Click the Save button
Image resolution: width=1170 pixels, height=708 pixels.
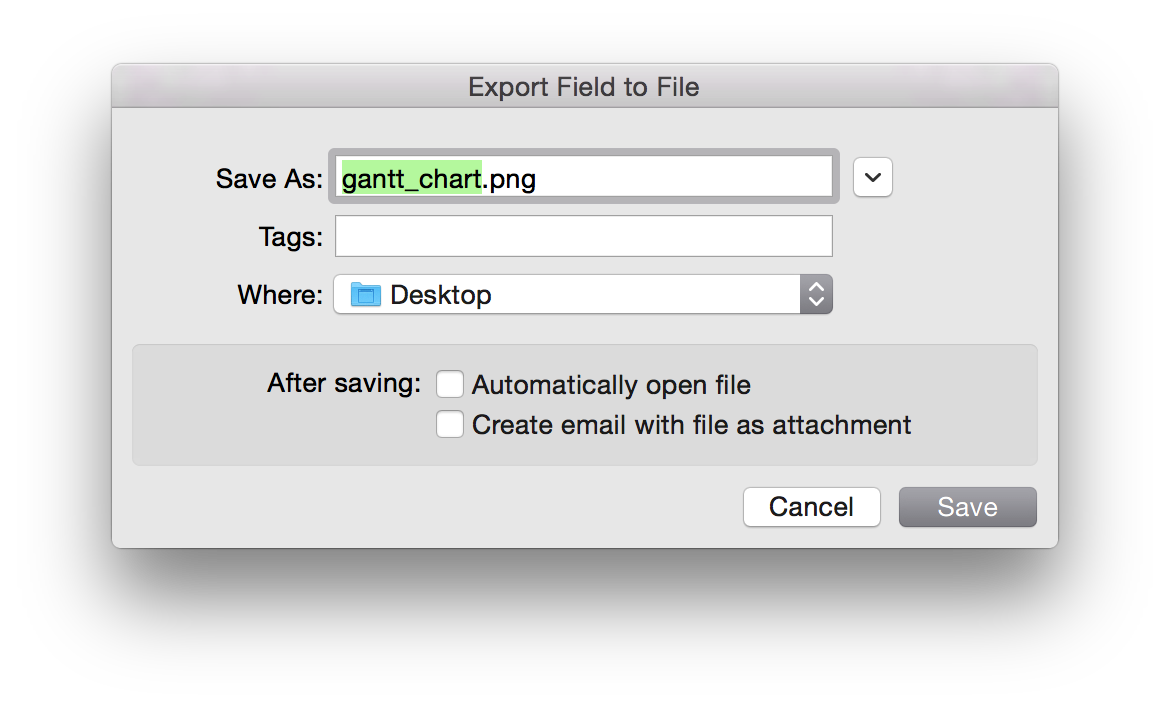point(966,507)
